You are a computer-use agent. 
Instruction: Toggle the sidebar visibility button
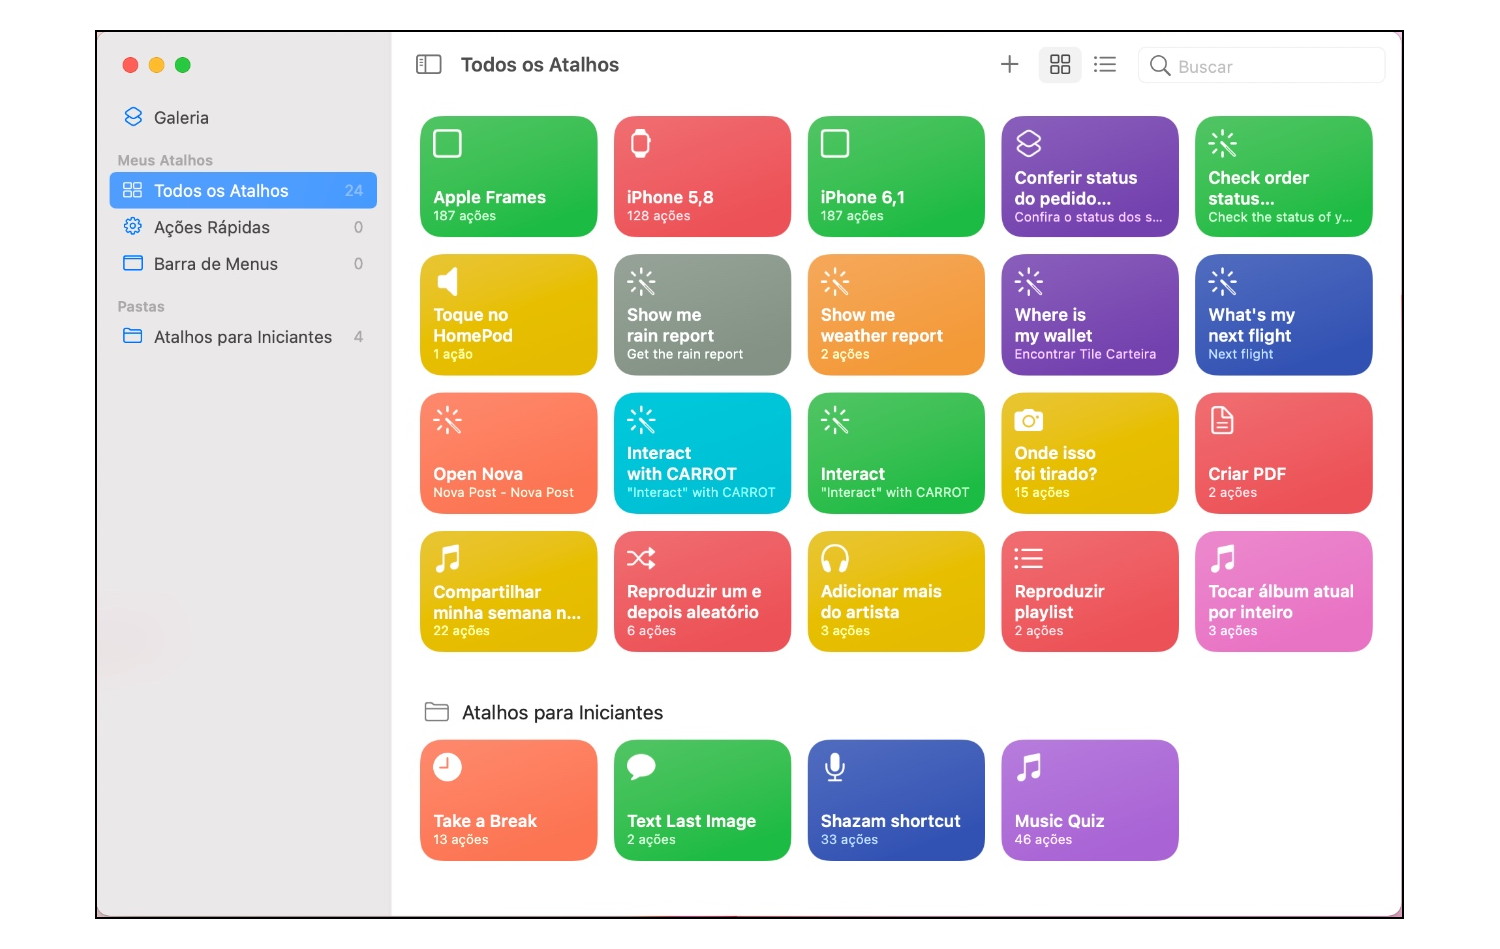point(428,65)
